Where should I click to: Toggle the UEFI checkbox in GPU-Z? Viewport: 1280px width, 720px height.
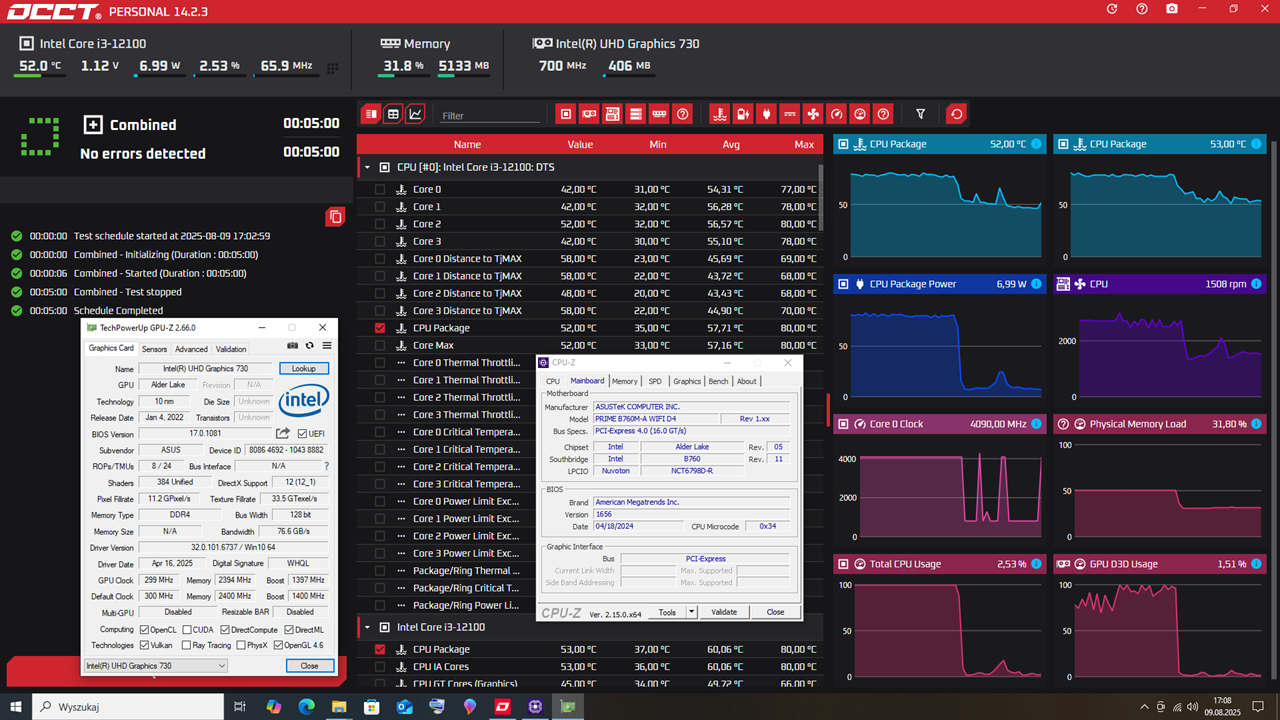click(303, 434)
